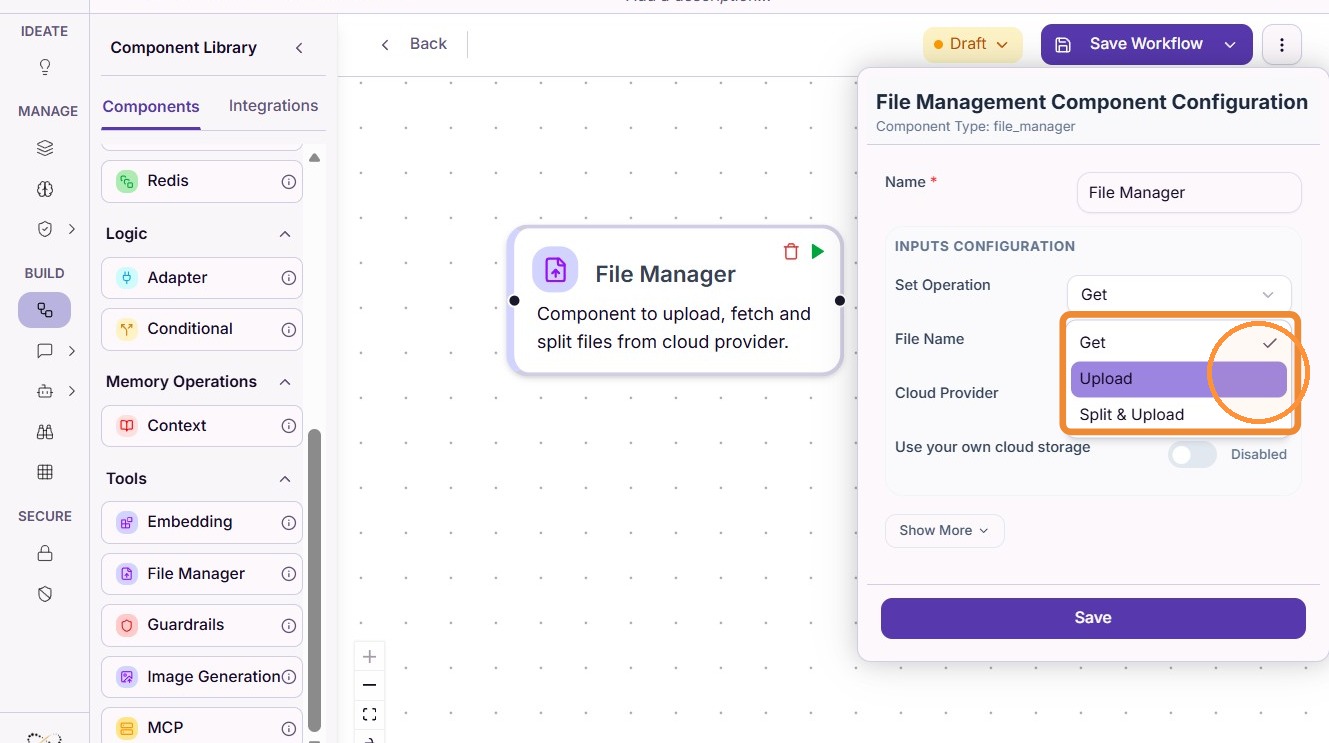Open the info icon beside Redis component
Screen dimensions: 1329x743
coord(289,182)
